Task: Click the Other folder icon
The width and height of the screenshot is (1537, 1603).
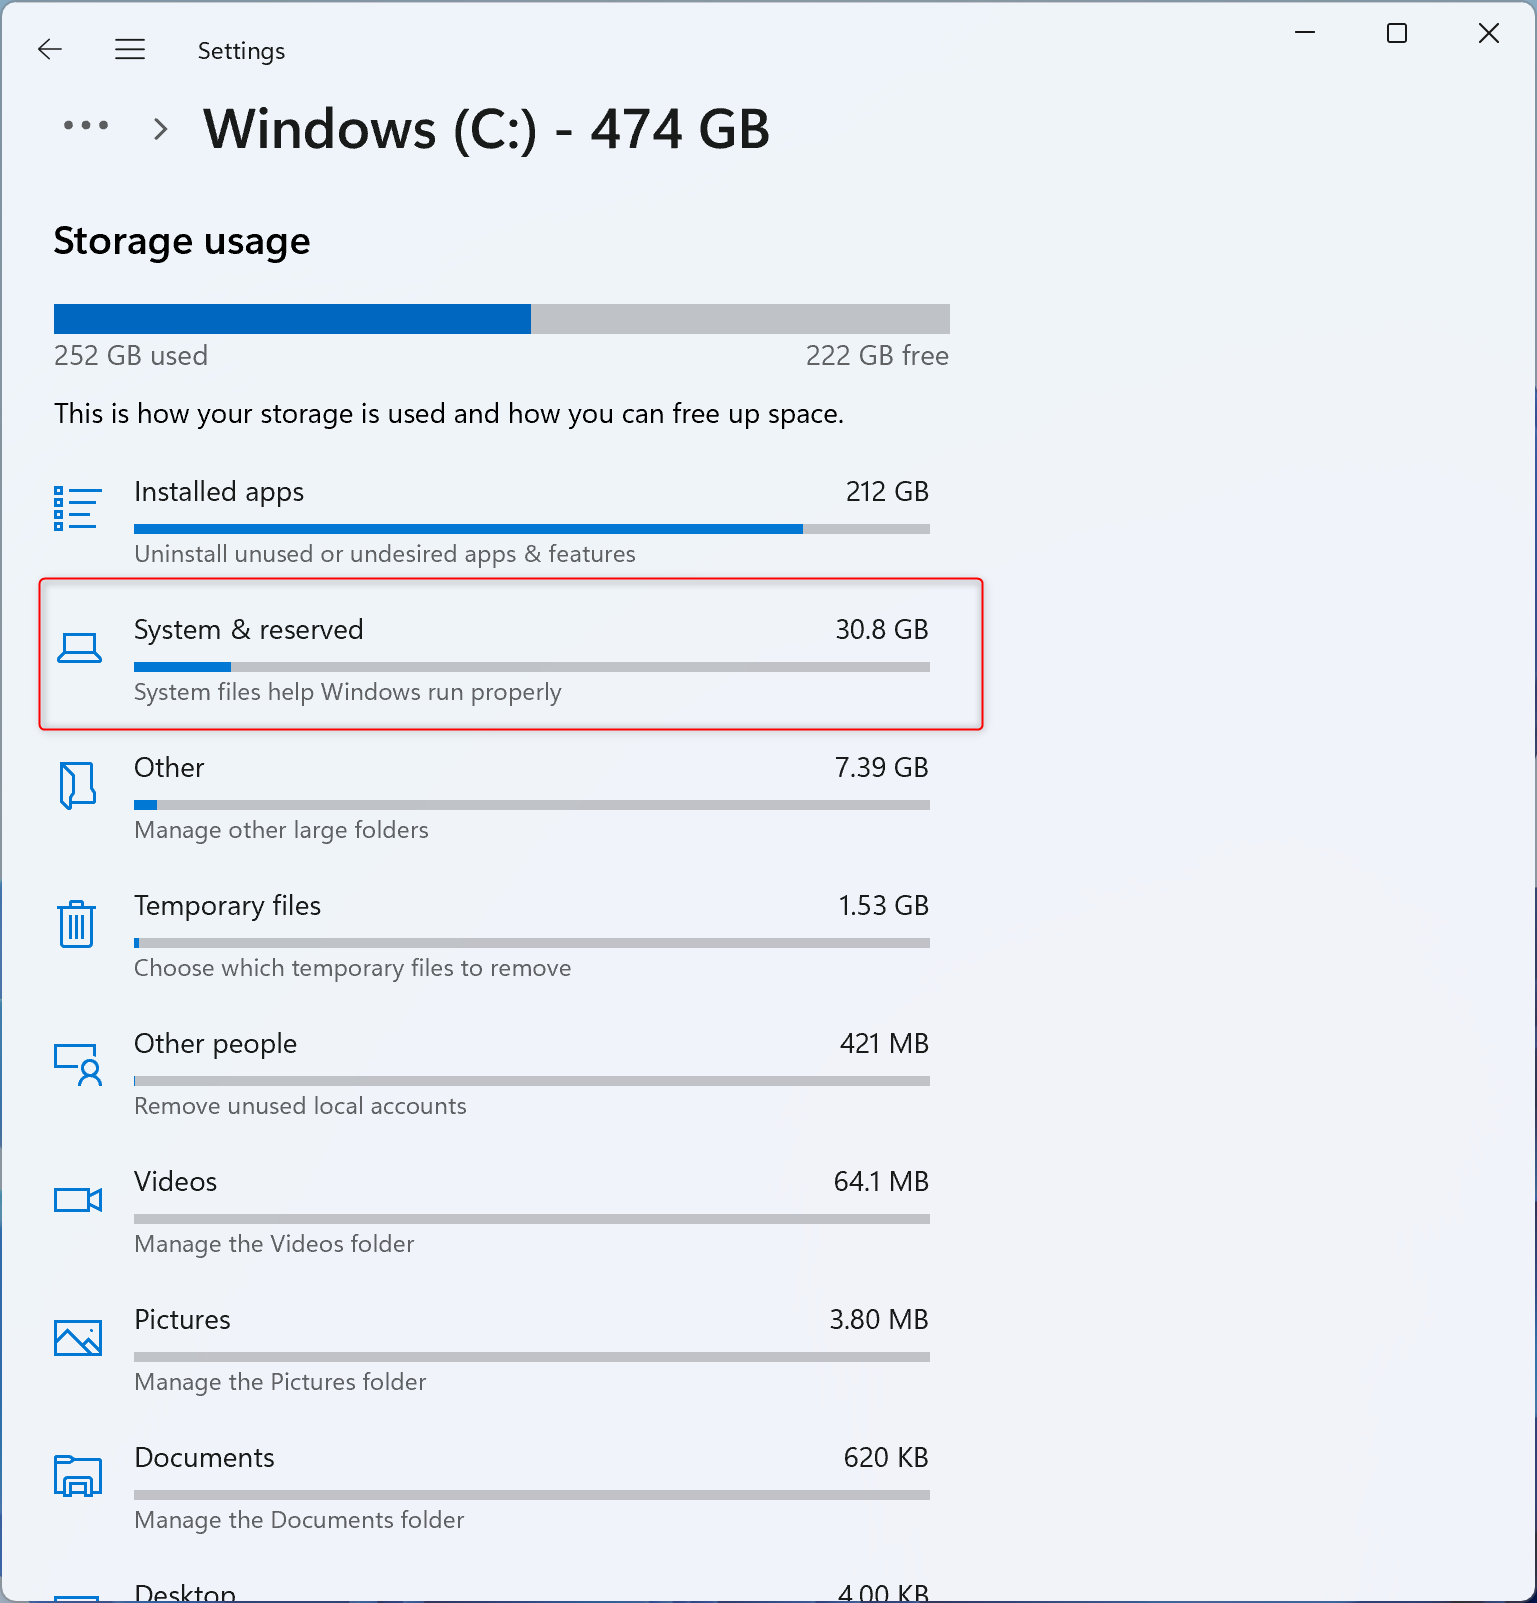Action: point(77,785)
